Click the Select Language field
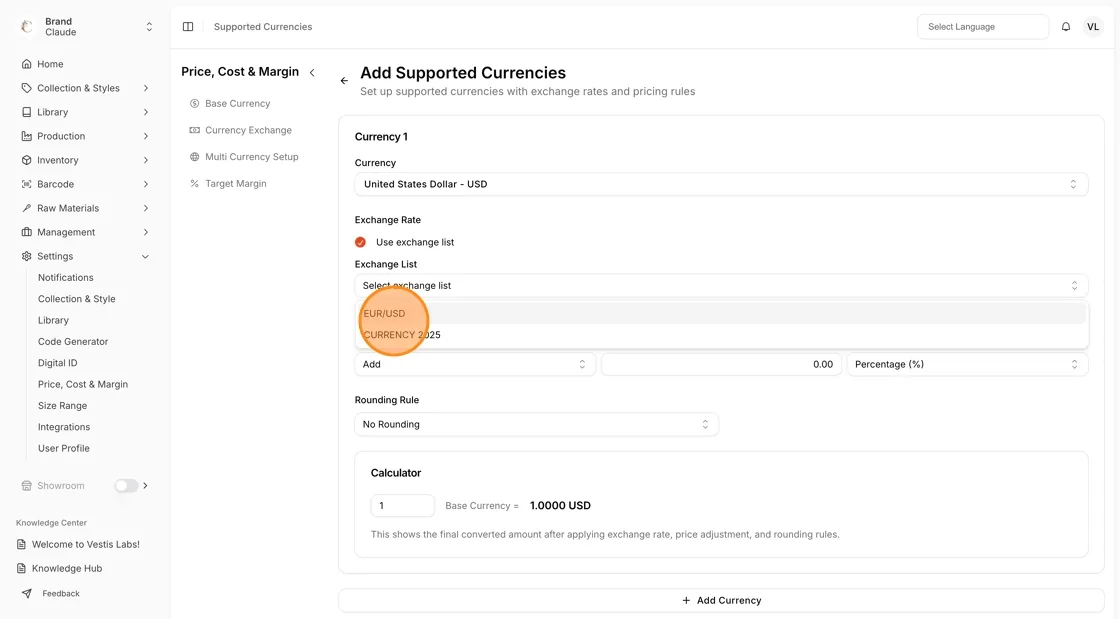This screenshot has height=619, width=1120. (983, 26)
